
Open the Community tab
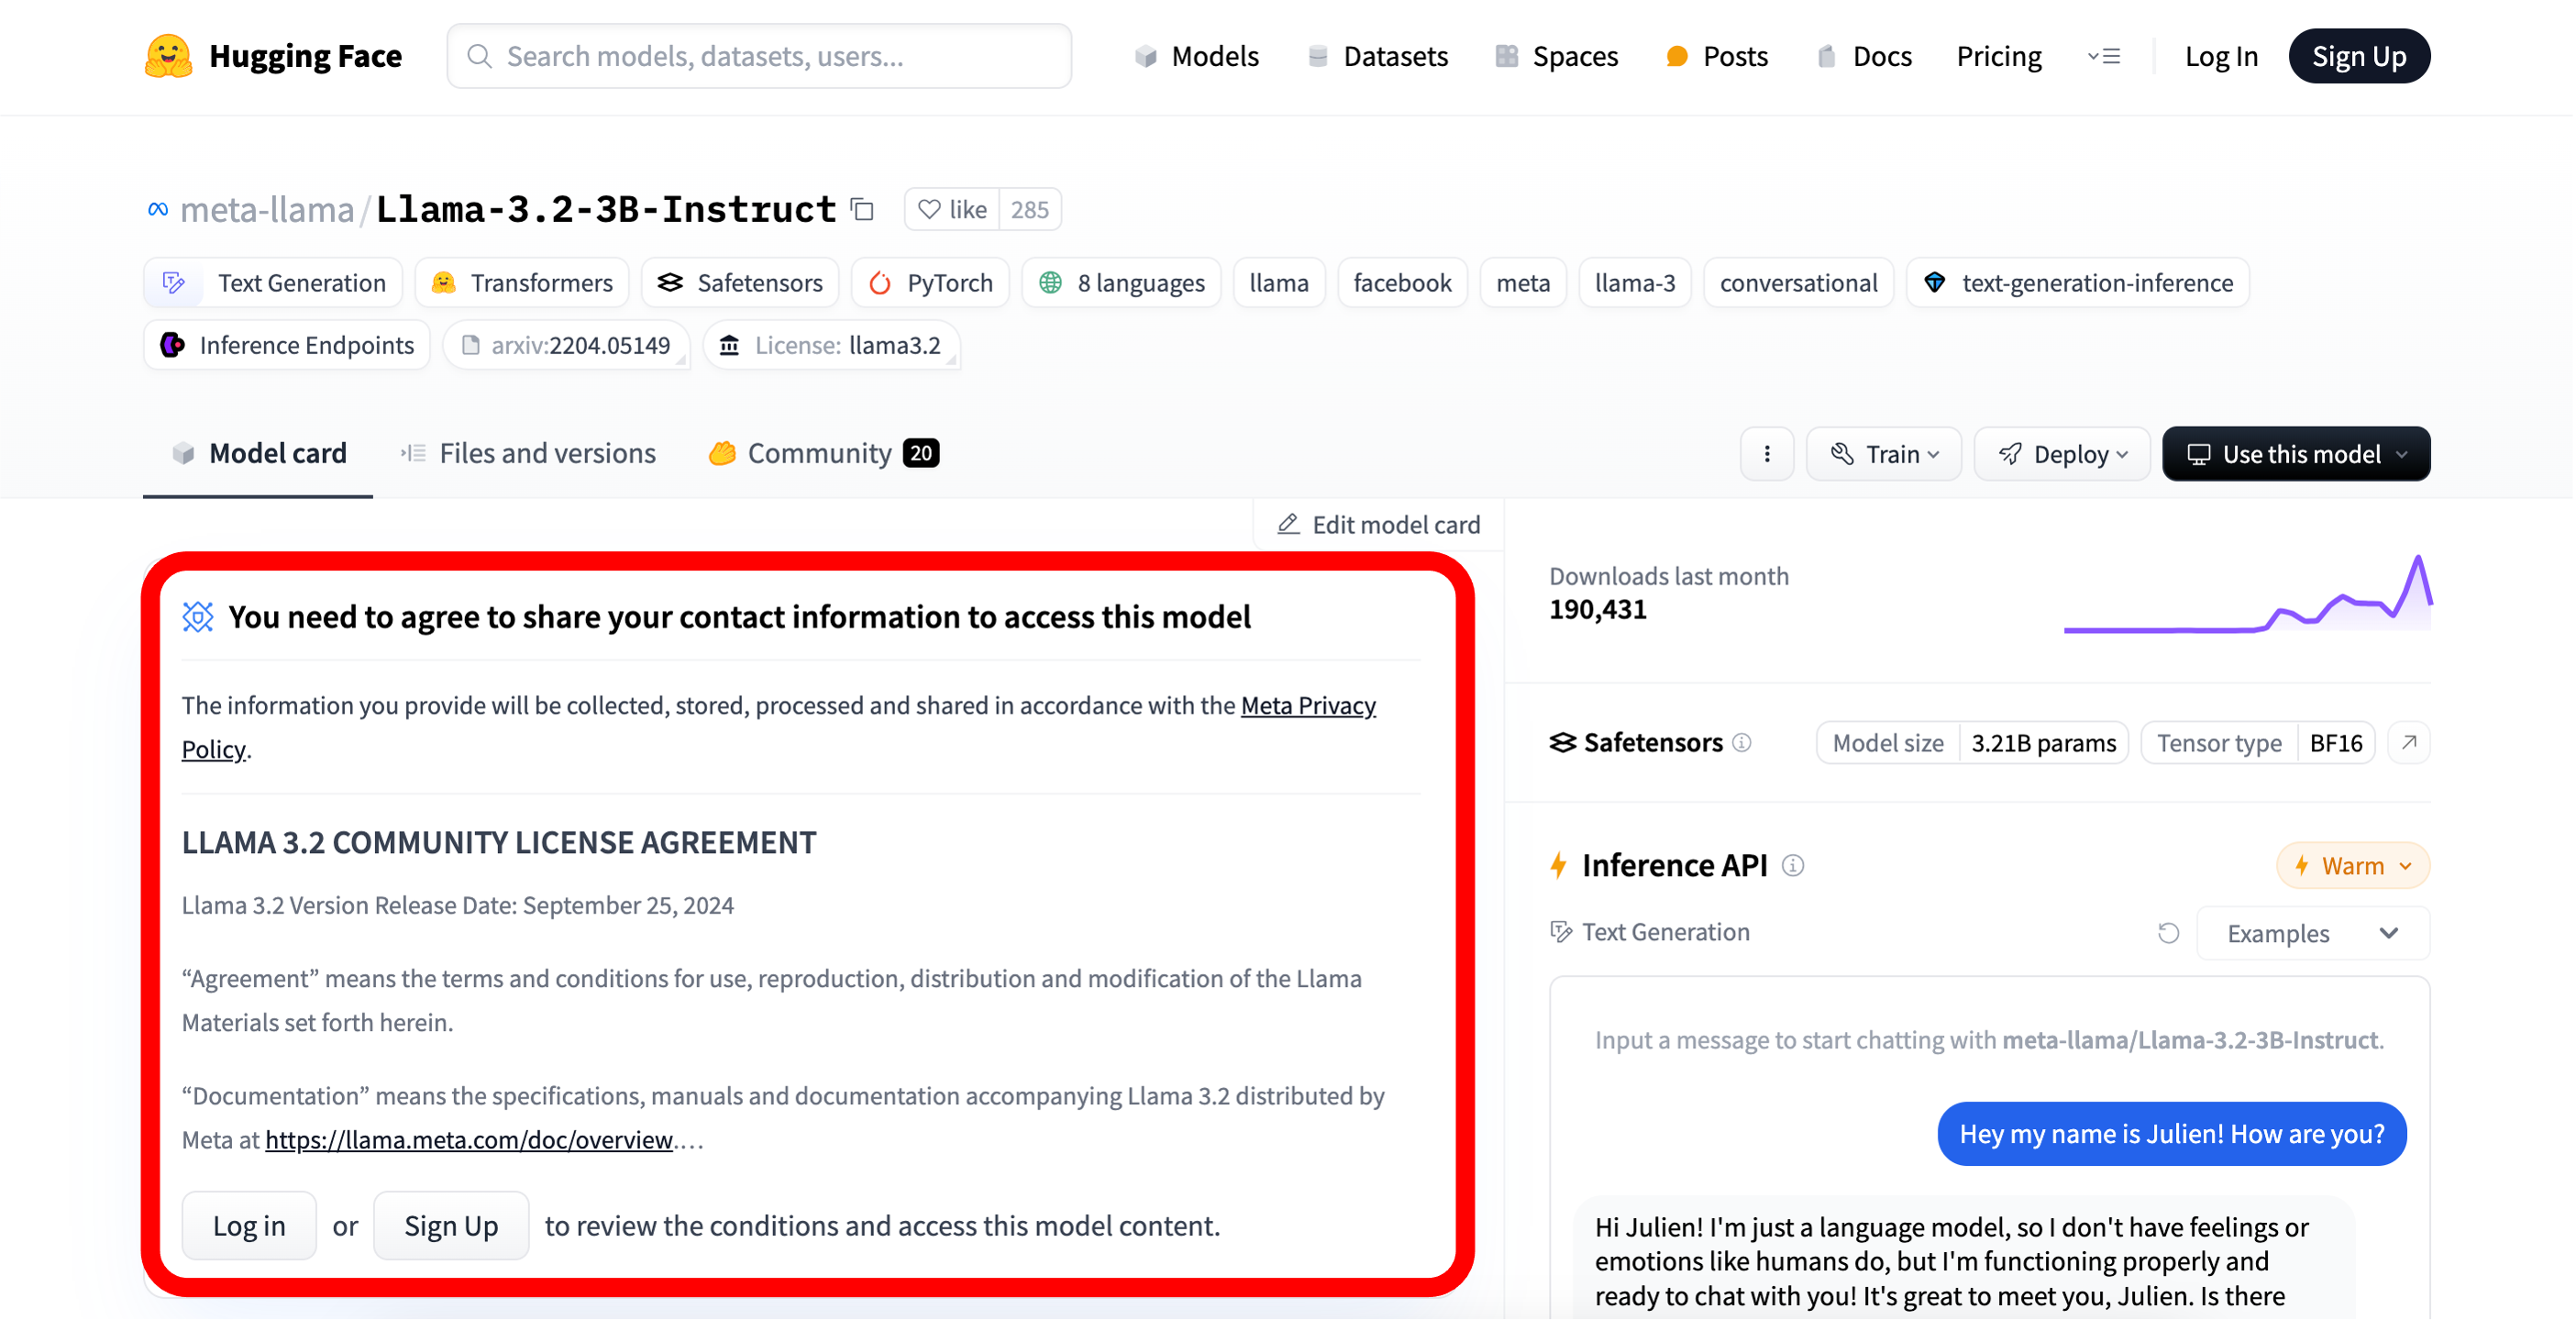(x=822, y=453)
